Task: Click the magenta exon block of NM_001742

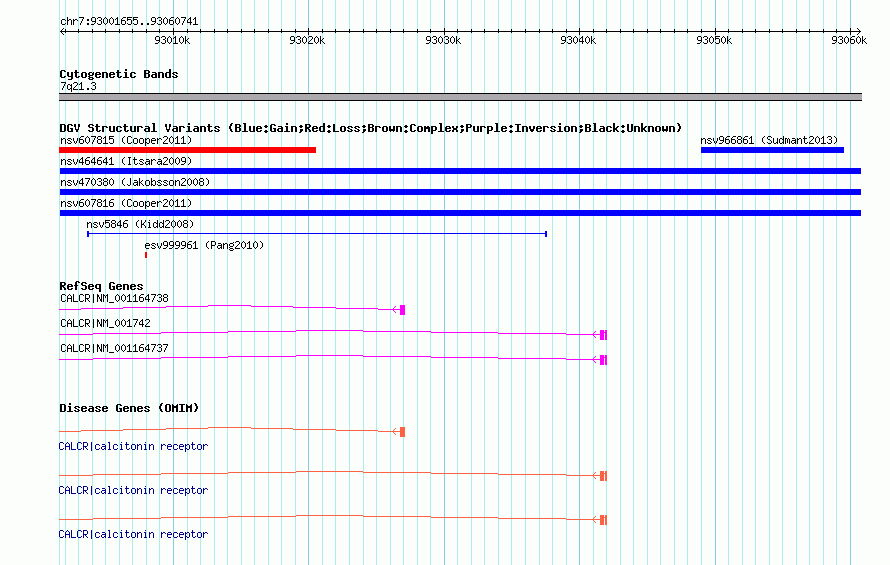Action: 603,334
